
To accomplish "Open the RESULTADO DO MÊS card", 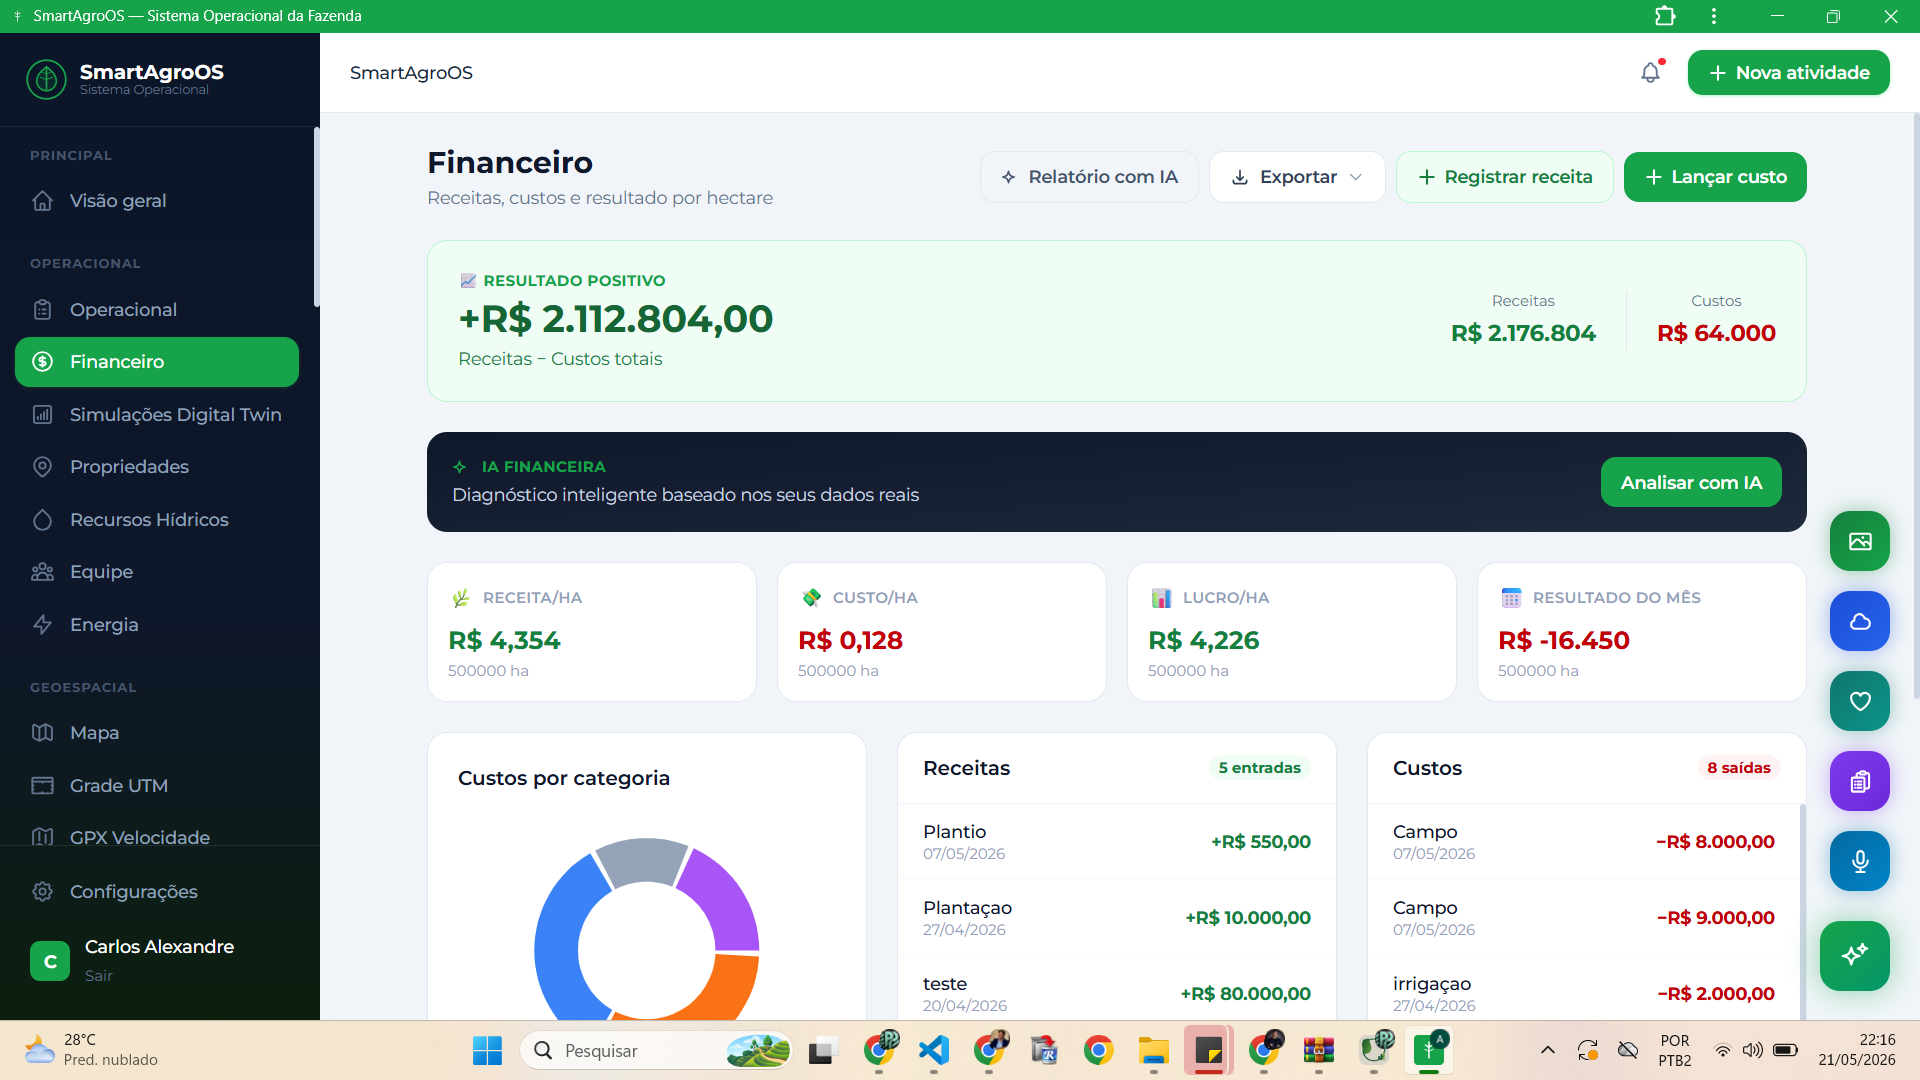I will tap(1642, 632).
